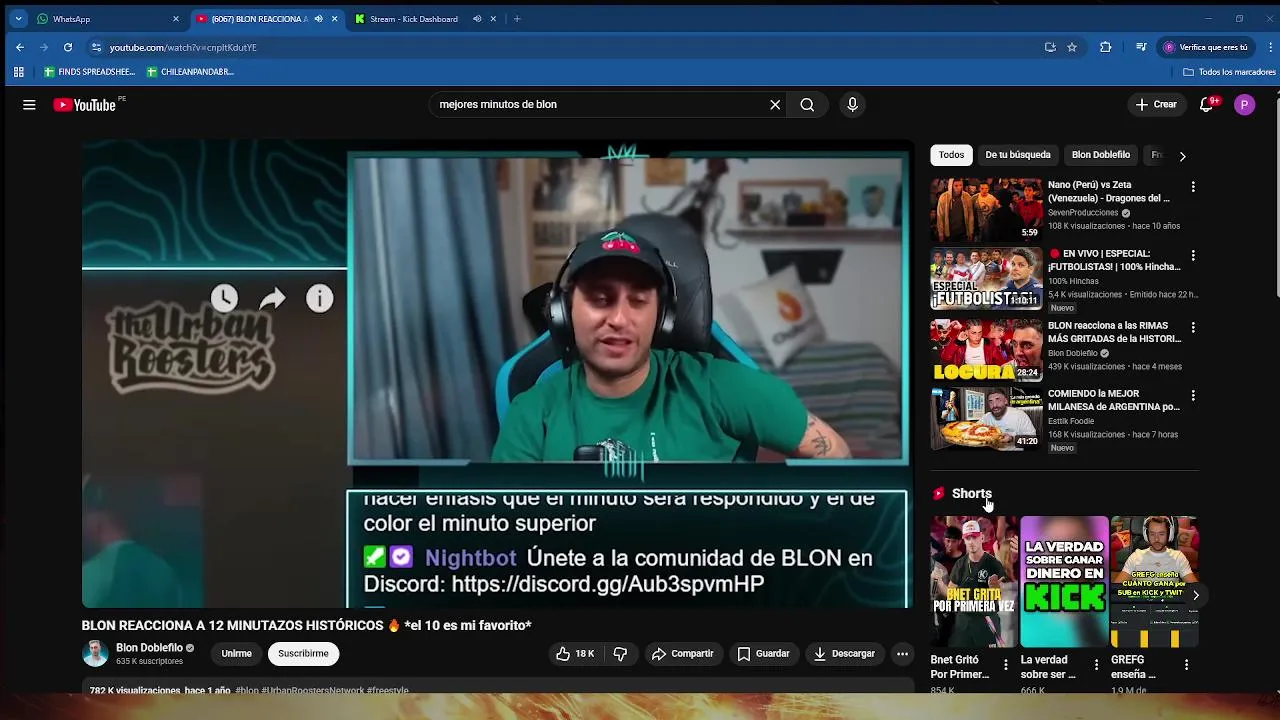Open the notifications bell
The height and width of the screenshot is (720, 1280).
click(x=1208, y=105)
